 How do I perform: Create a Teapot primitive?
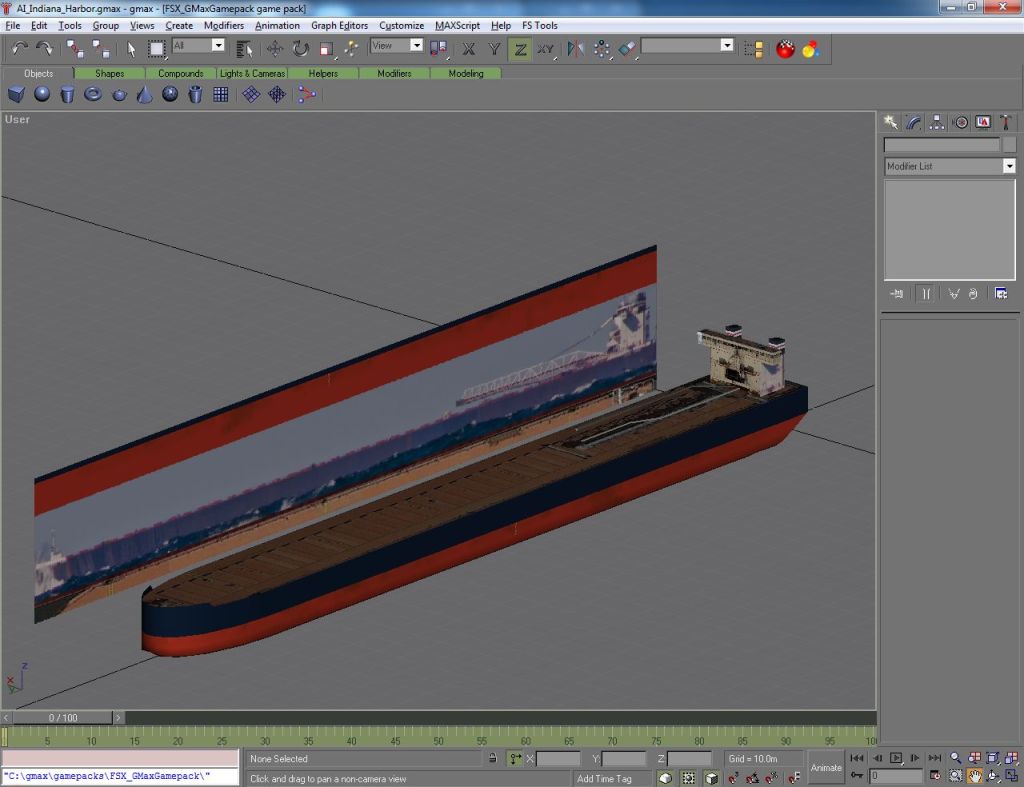(x=119, y=94)
